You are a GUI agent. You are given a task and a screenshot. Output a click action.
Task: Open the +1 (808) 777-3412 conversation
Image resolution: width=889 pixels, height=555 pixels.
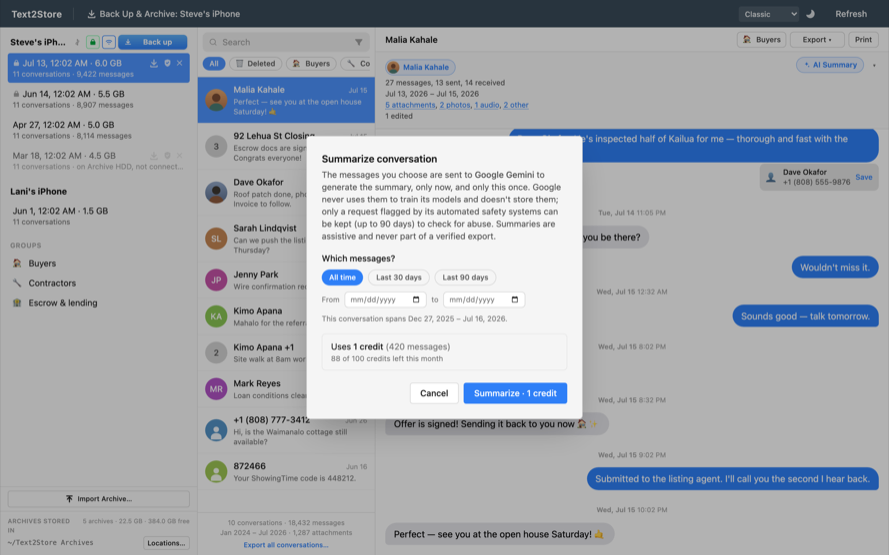pos(286,431)
